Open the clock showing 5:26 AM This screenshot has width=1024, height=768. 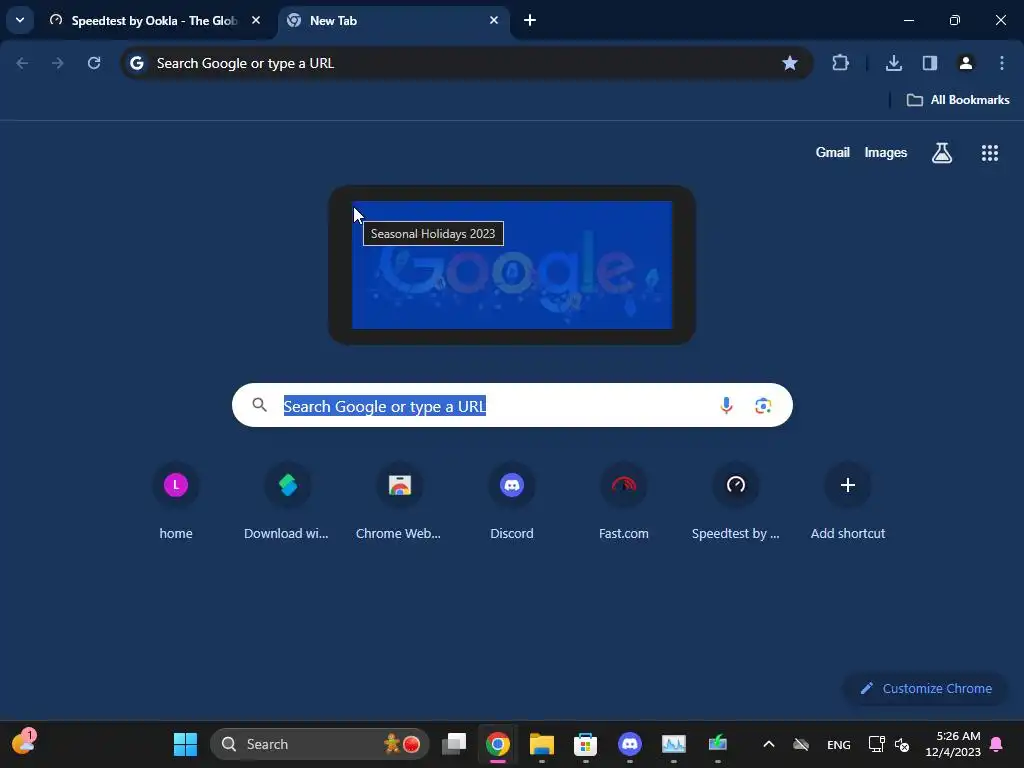(953, 744)
